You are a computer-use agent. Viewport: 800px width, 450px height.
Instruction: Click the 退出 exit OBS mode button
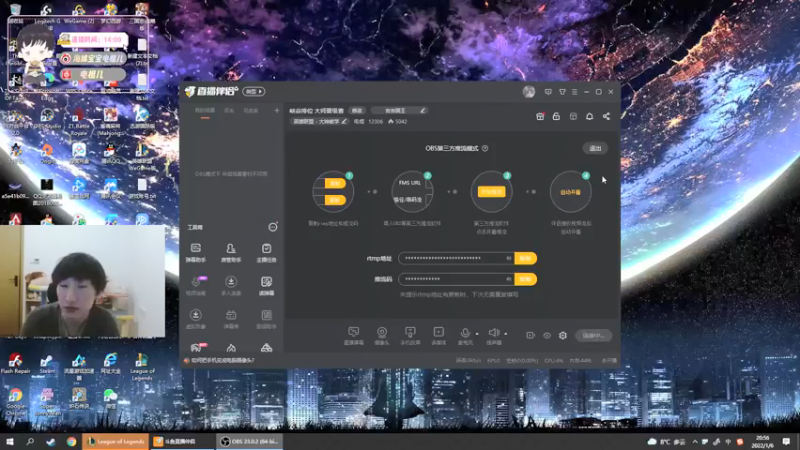[595, 148]
